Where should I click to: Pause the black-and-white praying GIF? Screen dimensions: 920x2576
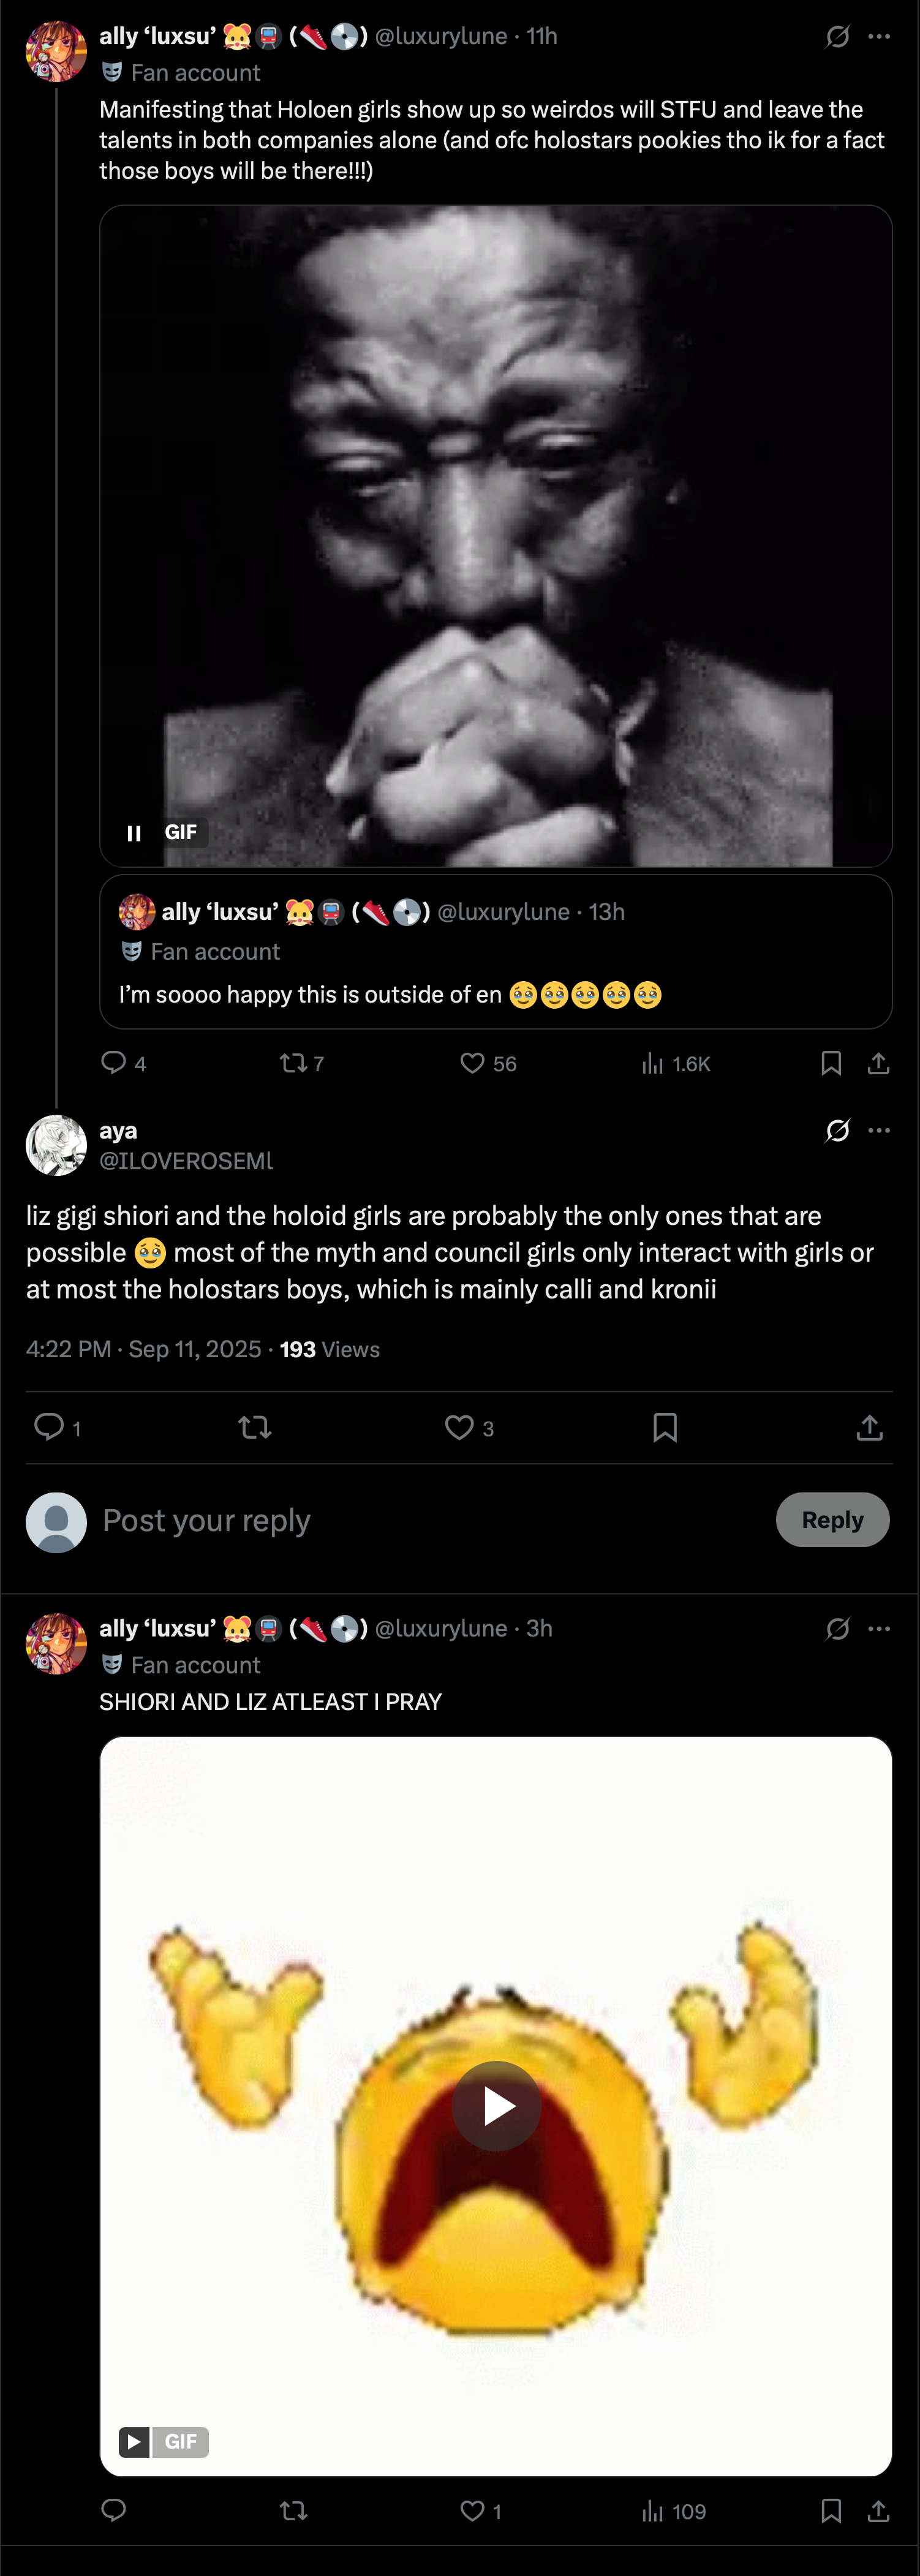pyautogui.click(x=134, y=832)
